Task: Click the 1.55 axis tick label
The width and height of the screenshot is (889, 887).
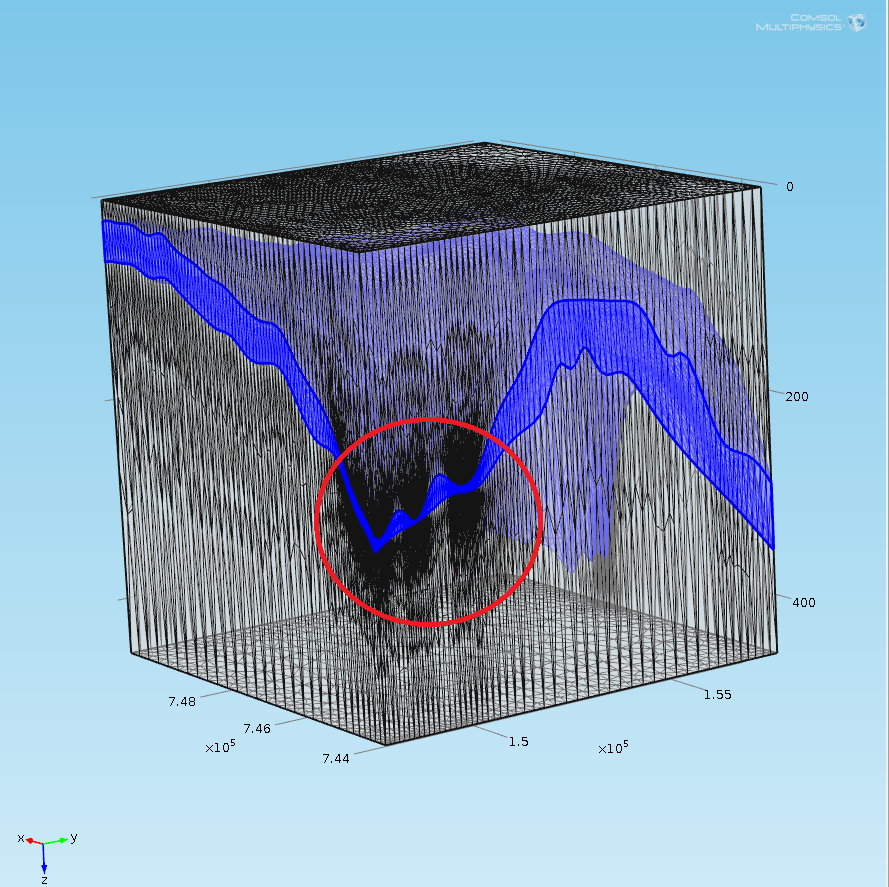Action: coord(717,693)
